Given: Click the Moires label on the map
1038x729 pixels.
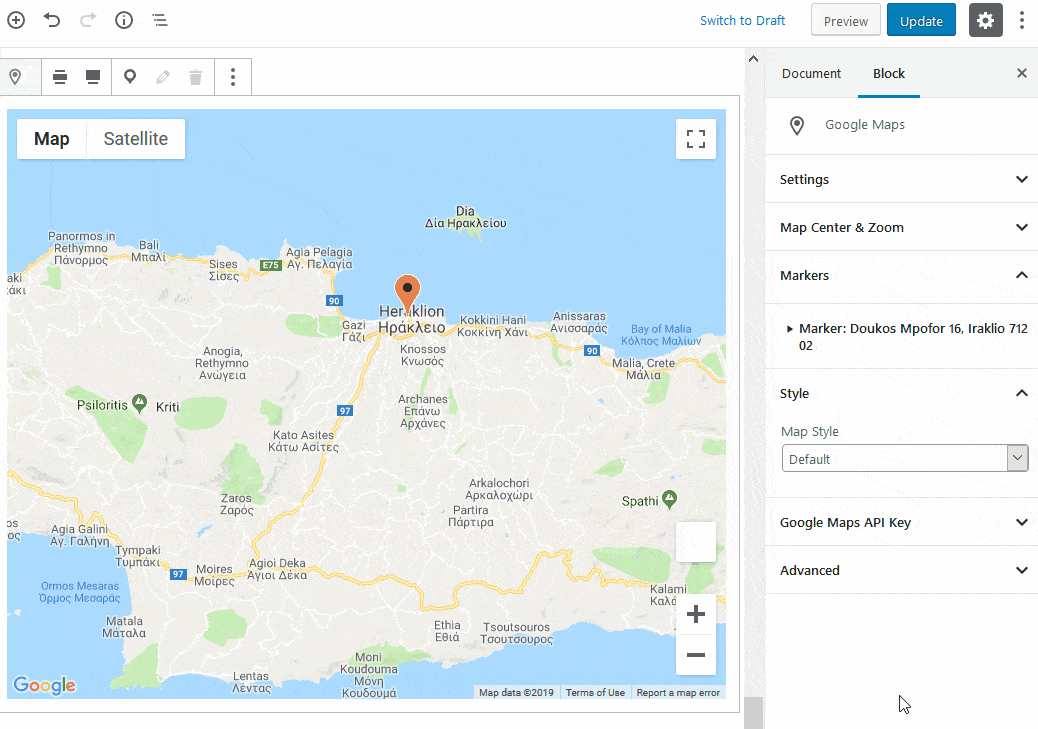Looking at the screenshot, I should pos(214,575).
